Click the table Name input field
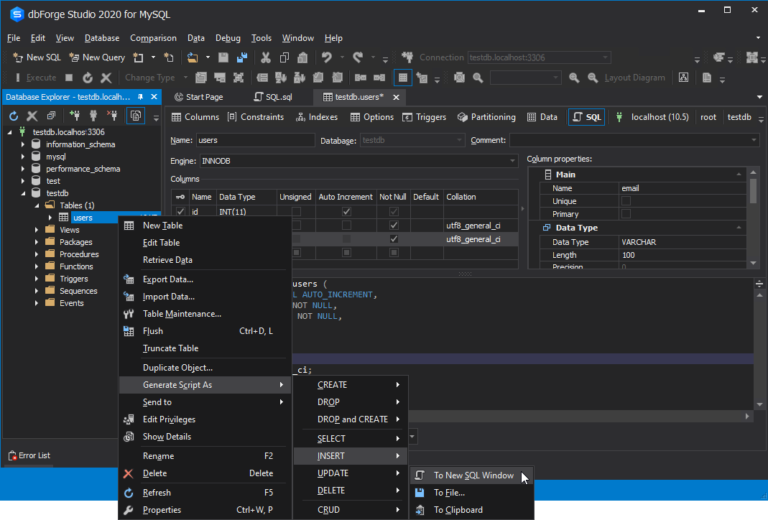 pos(254,141)
